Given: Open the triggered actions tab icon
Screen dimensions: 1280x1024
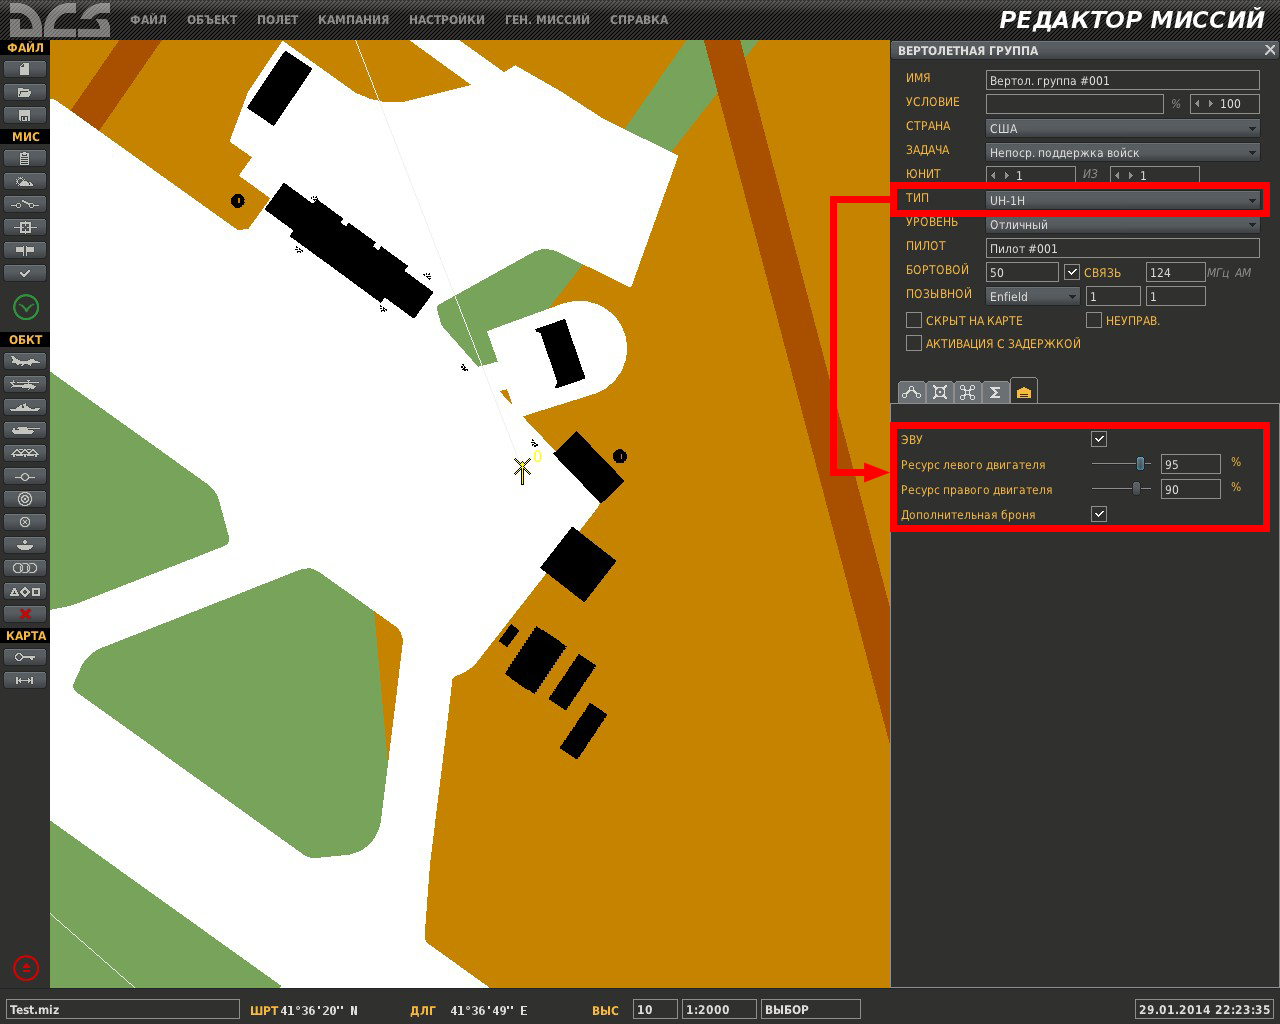Looking at the screenshot, I should (x=967, y=392).
